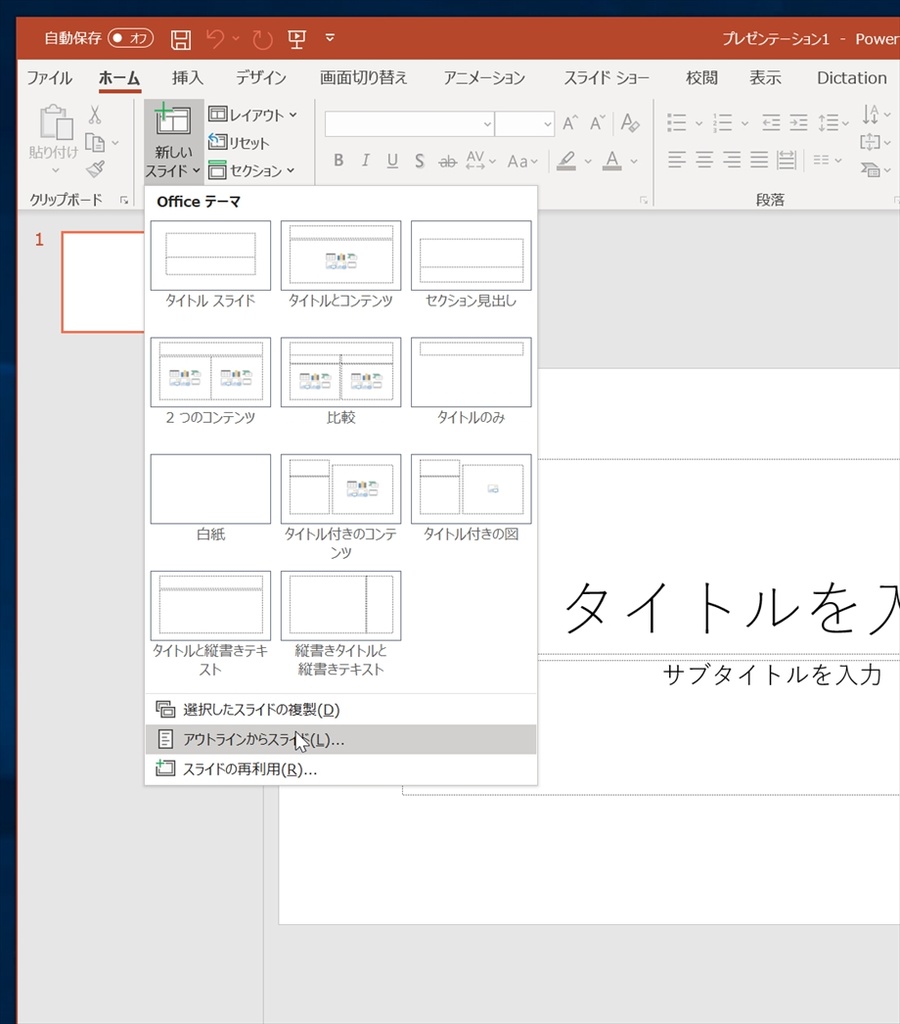Viewport: 900px width, 1024px height.
Task: Pick the 白紙 (Blank) layout thumbnail
Action: pos(210,489)
